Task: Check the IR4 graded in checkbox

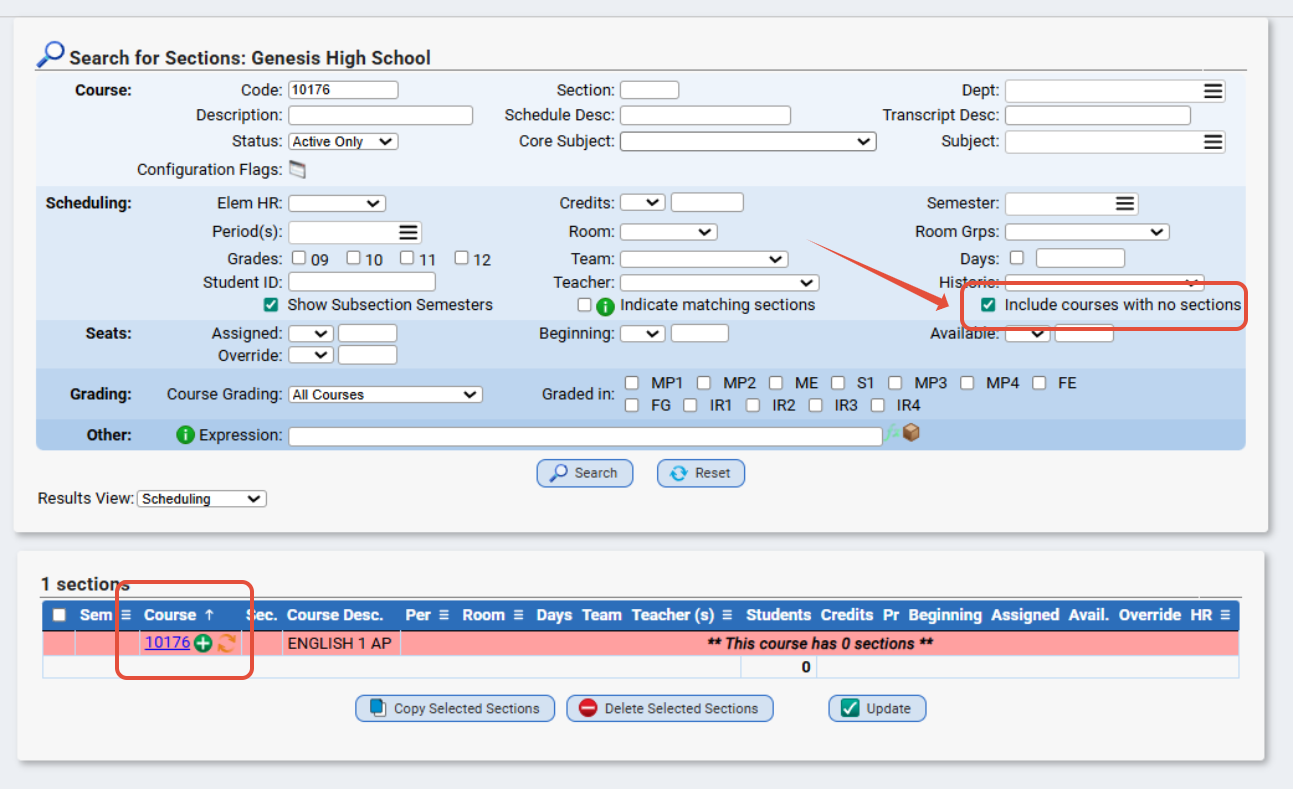Action: point(877,405)
